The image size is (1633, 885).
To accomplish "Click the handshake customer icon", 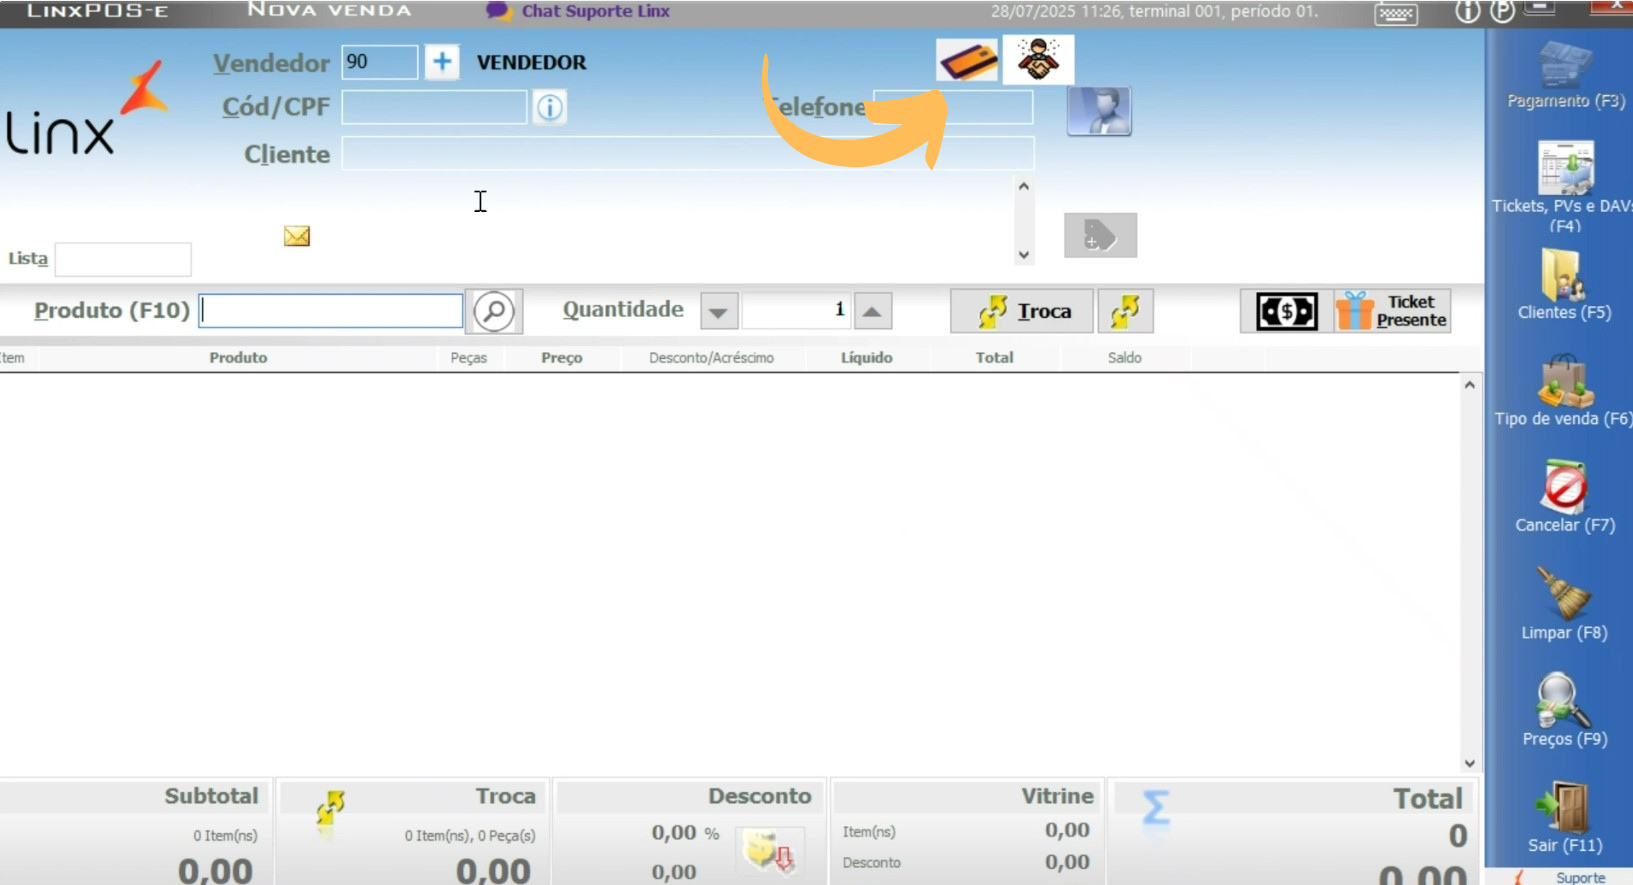I will [1039, 60].
